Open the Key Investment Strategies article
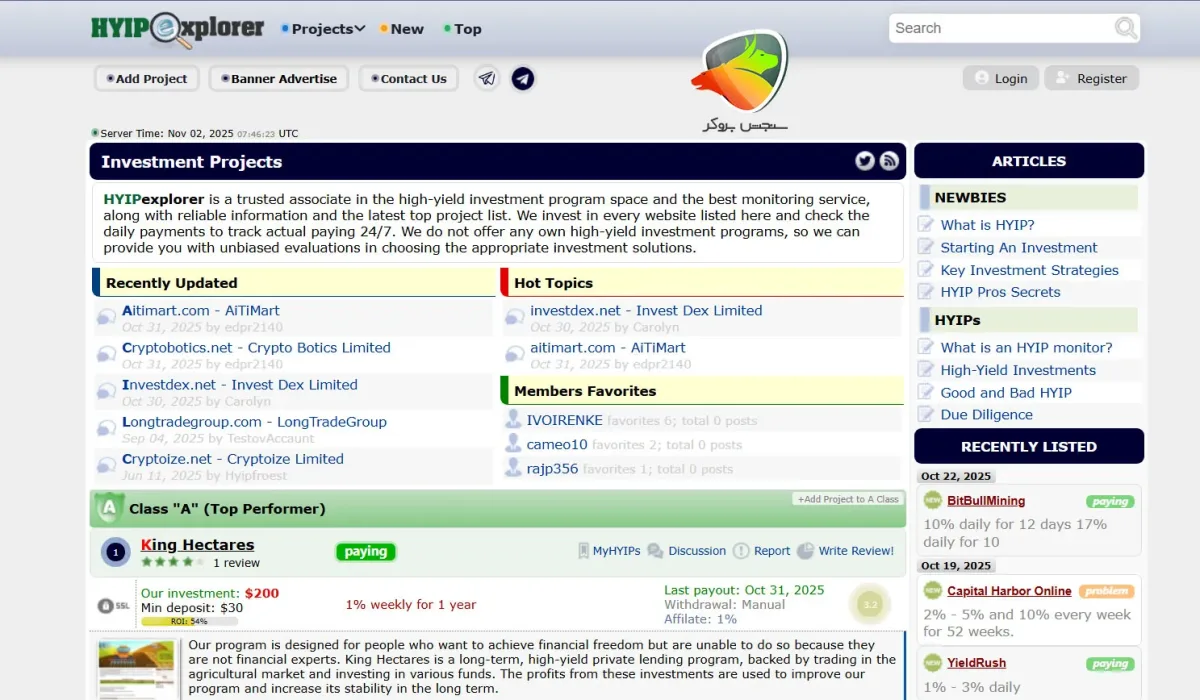This screenshot has width=1200, height=700. 1029,270
